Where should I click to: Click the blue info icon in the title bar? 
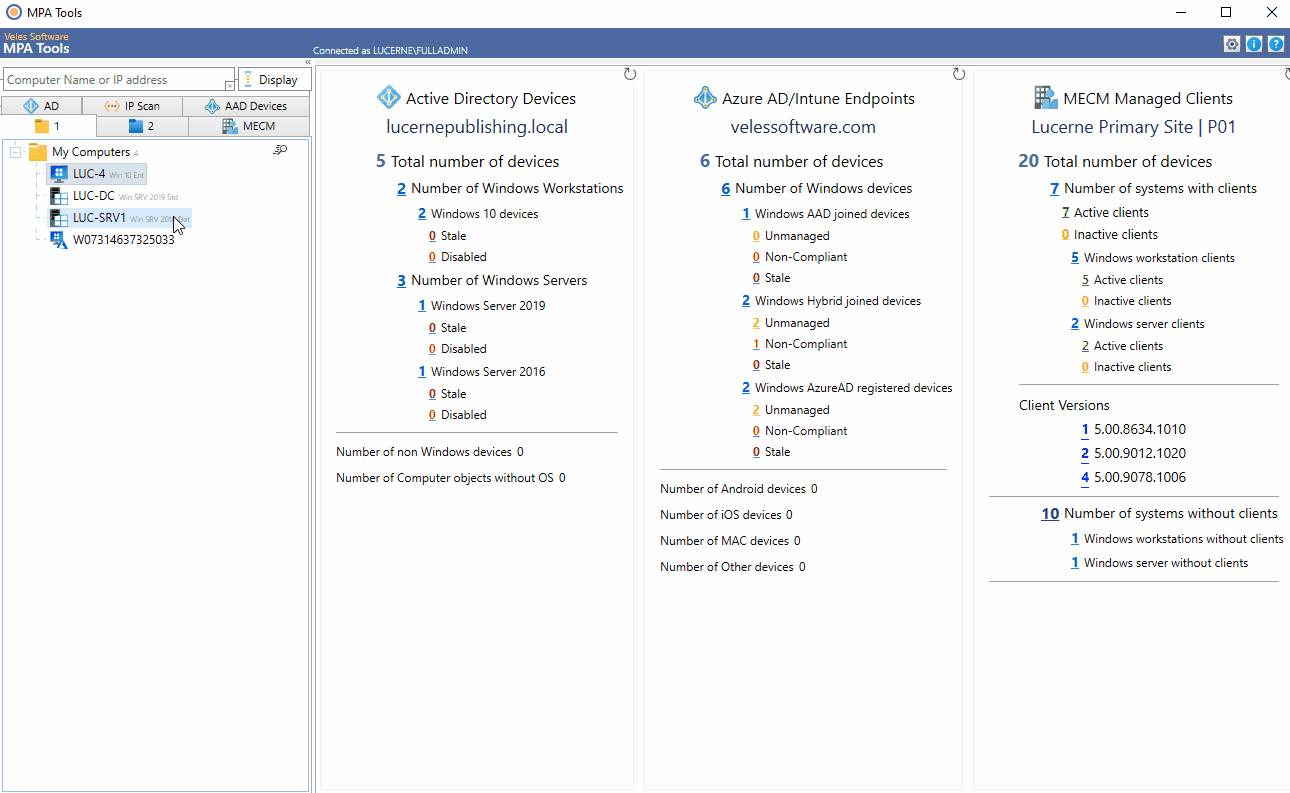[x=1253, y=44]
